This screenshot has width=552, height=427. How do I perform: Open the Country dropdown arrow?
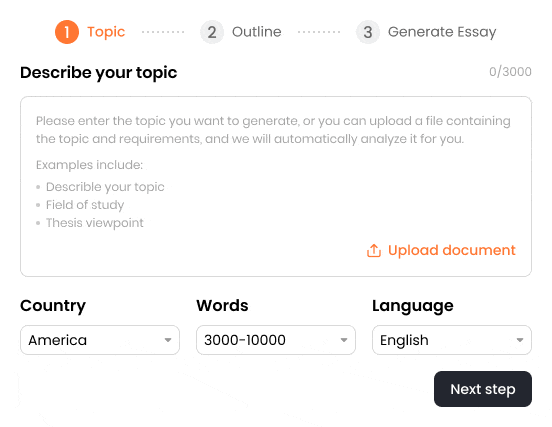(x=168, y=340)
